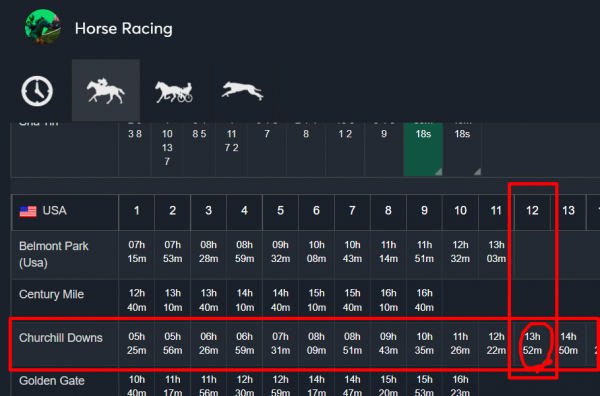Select Golden Gate venue name
Viewport: 600px width, 396px height.
coord(52,381)
